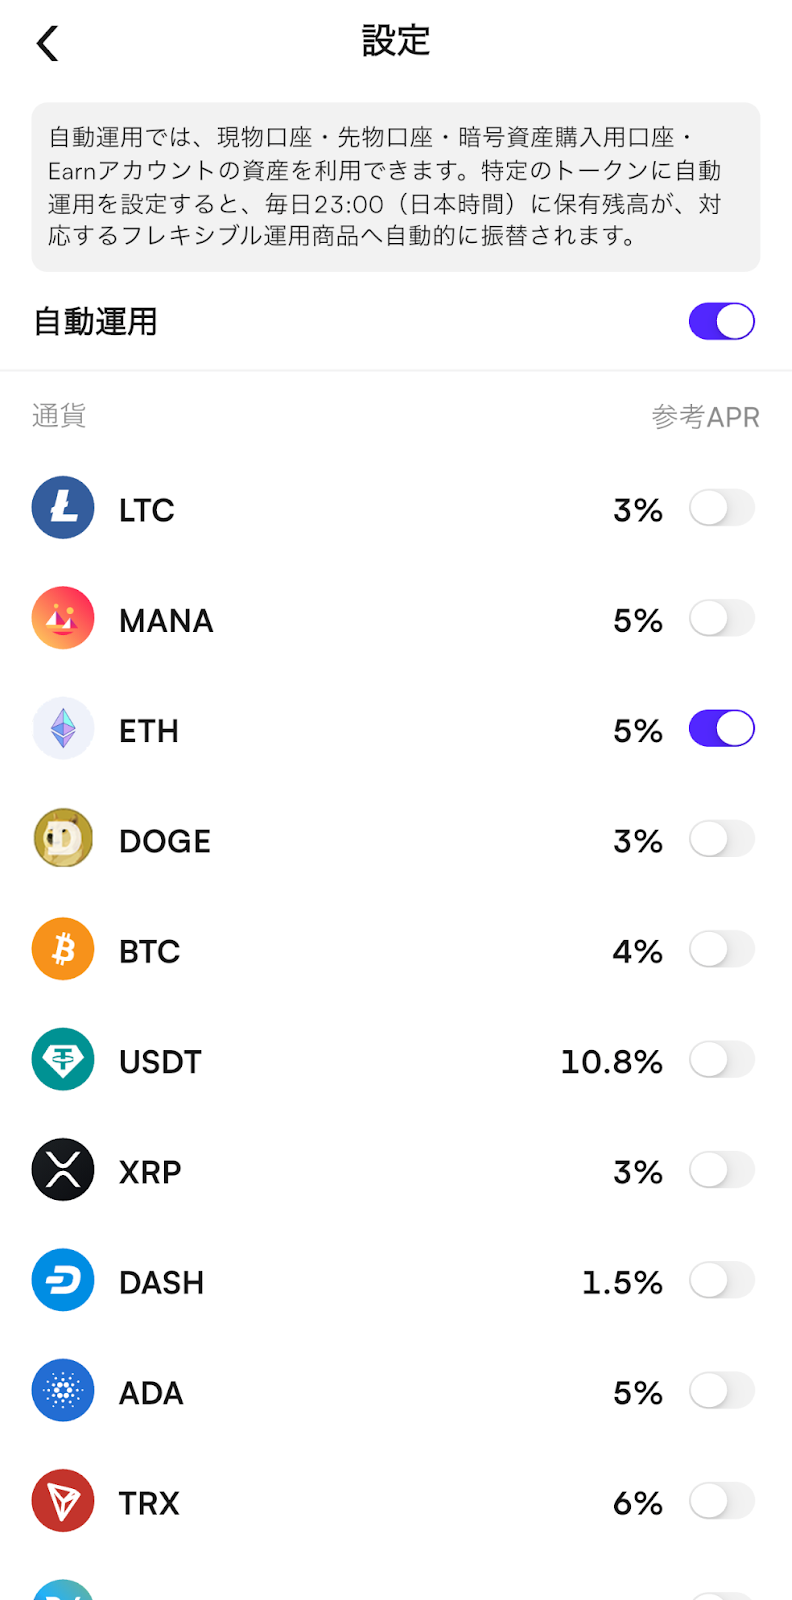Enable auto-earn toggle for USDT
792x1600 pixels.
(721, 1060)
